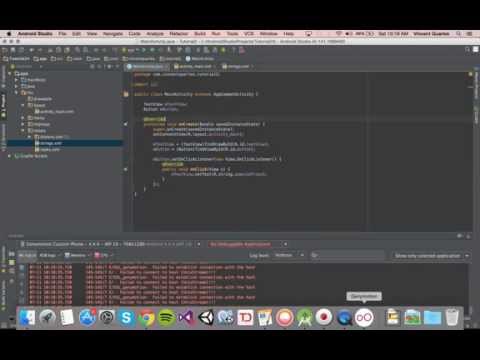The width and height of the screenshot is (480, 360).
Task: Open the Genymotion dock icon
Action: point(364,317)
